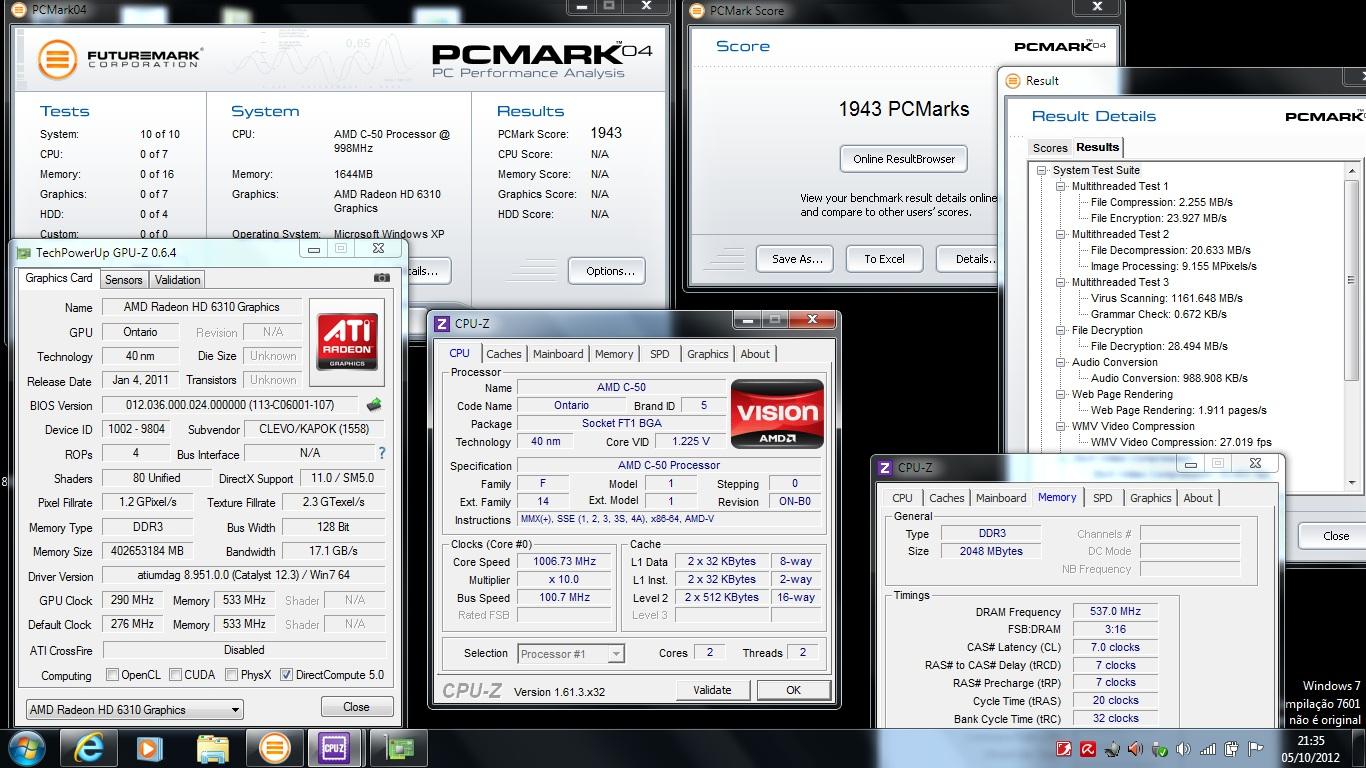Open the AMD Radeon HD 6310 Graphics dropdown
Image resolution: width=1366 pixels, height=768 pixels.
(x=134, y=709)
